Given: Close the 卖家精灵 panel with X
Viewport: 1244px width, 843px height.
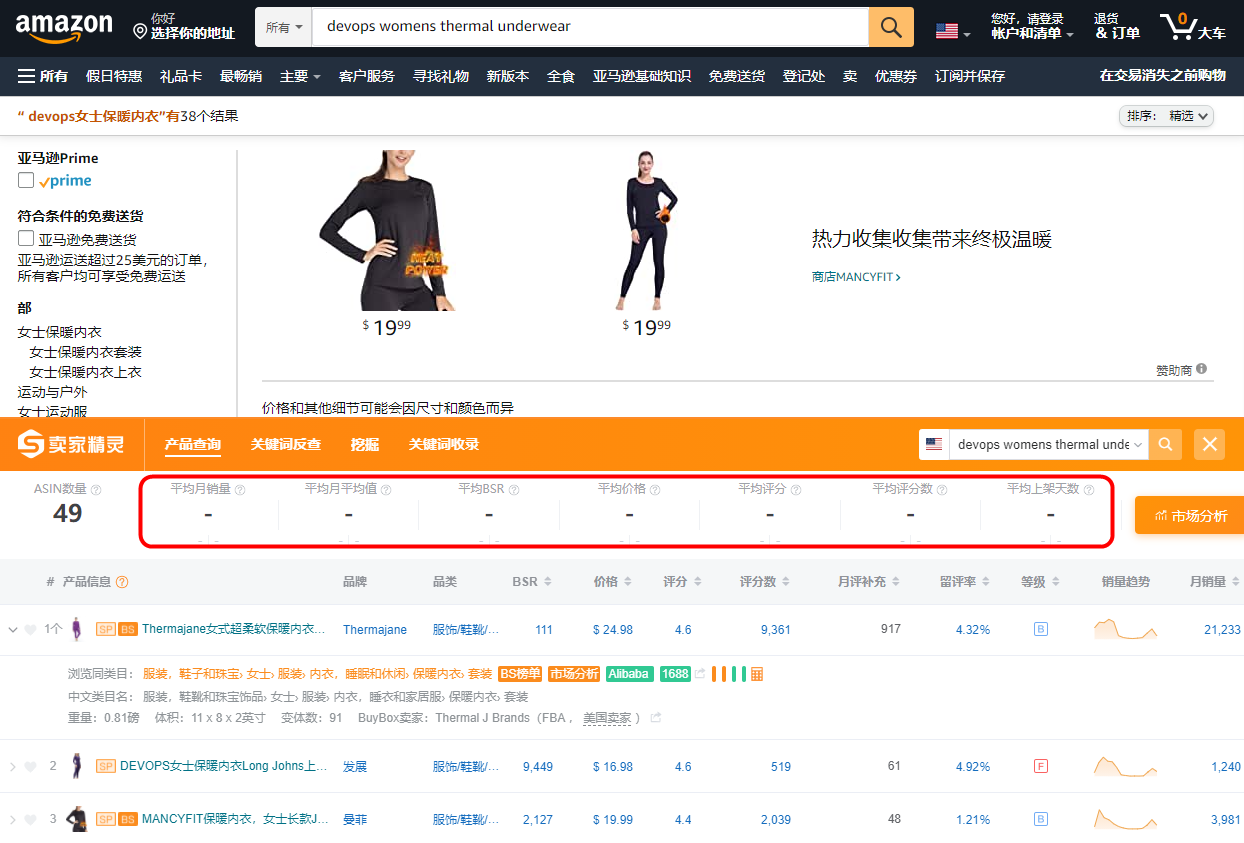Looking at the screenshot, I should (x=1210, y=444).
